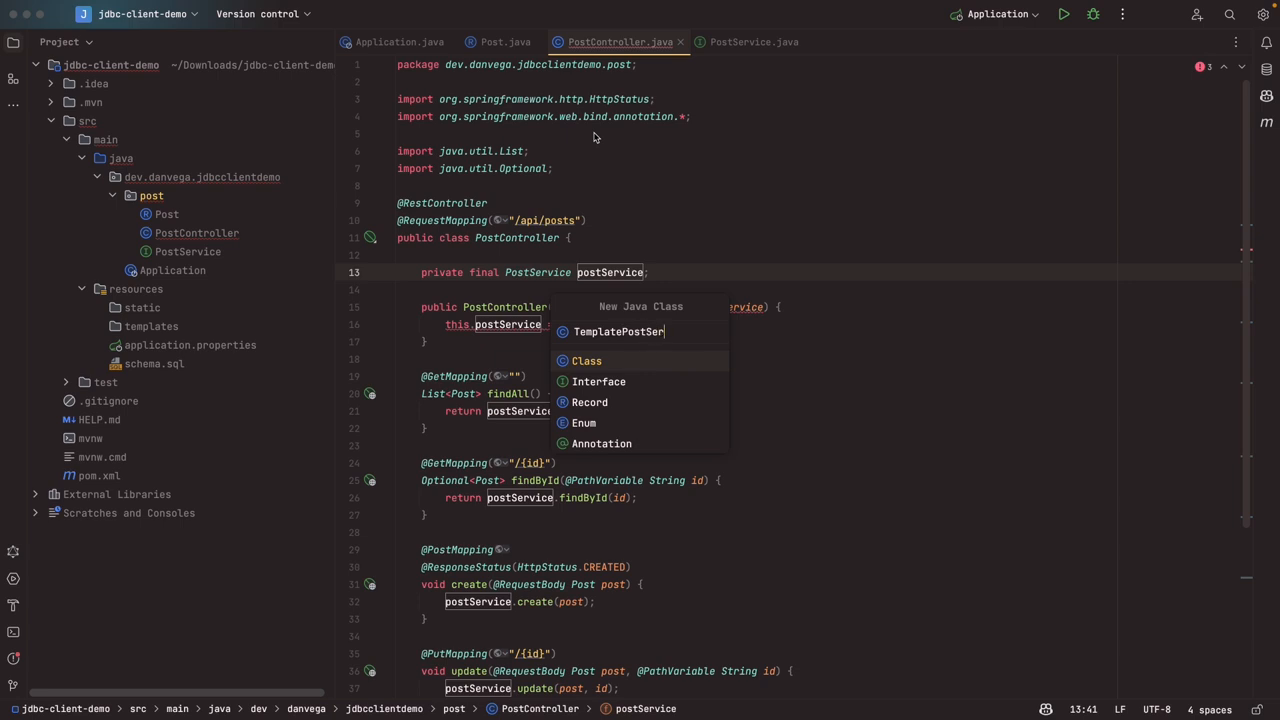Viewport: 1280px width, 720px height.
Task: Expand External Libraries node
Action: [36, 494]
